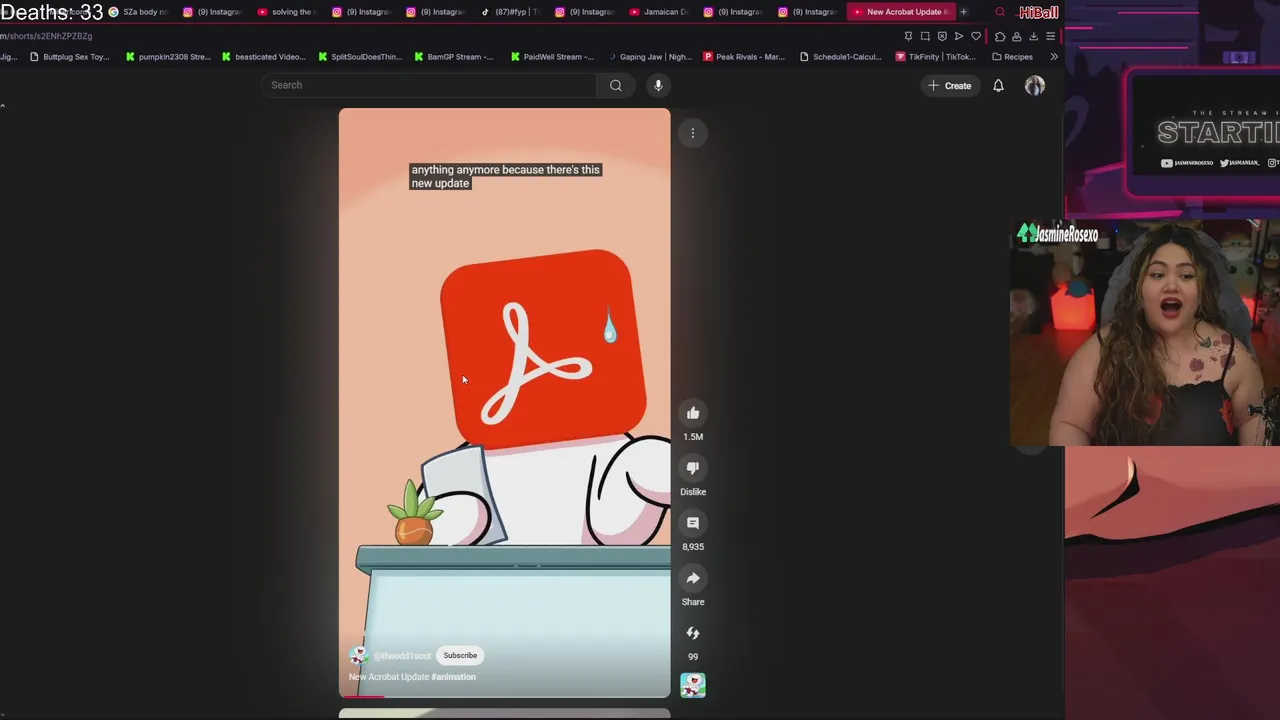Open the Peak Rivals - Mar... bookmark
This screenshot has height=720, width=1280.
(x=743, y=57)
